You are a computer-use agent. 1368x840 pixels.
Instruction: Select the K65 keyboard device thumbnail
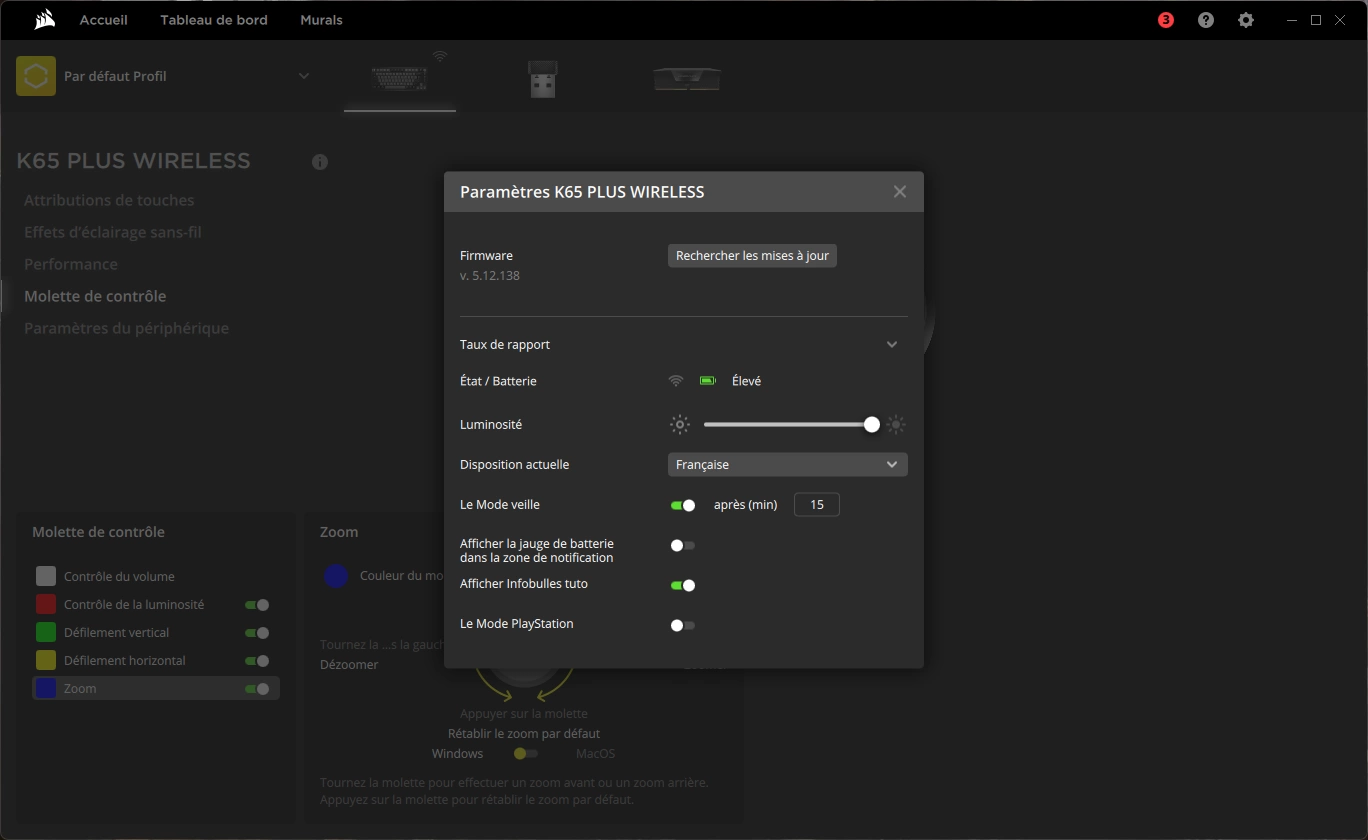click(x=399, y=77)
